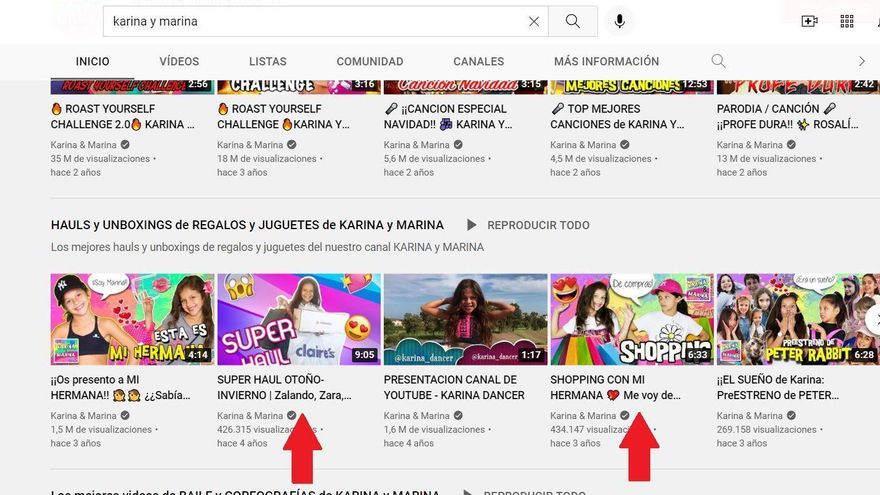Click verified badge under Mi Hermana video

[x=125, y=416]
